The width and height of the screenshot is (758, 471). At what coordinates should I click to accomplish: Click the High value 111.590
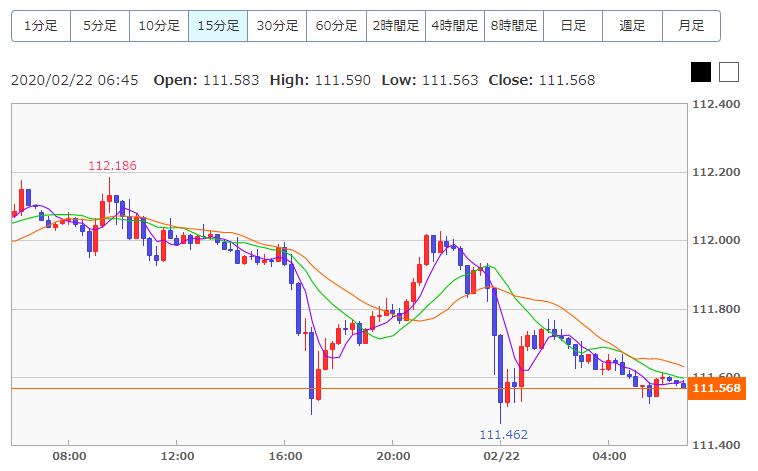click(x=343, y=80)
